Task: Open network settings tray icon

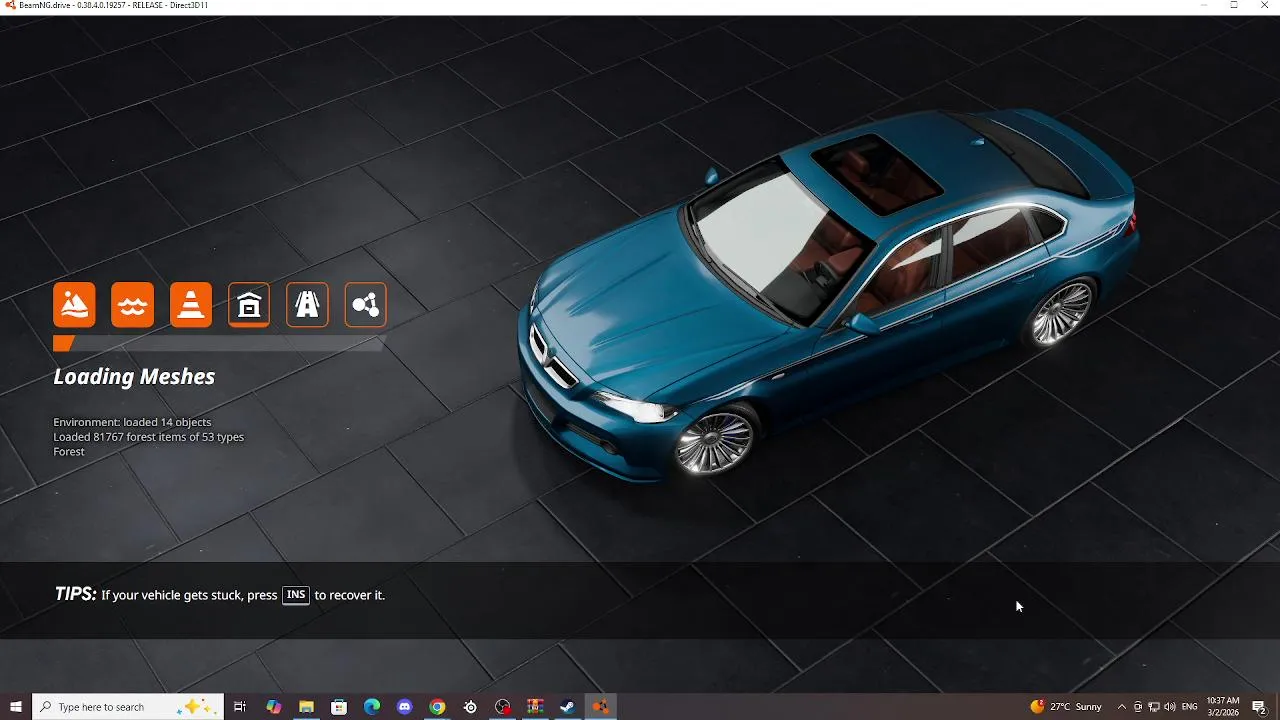Action: tap(1154, 707)
